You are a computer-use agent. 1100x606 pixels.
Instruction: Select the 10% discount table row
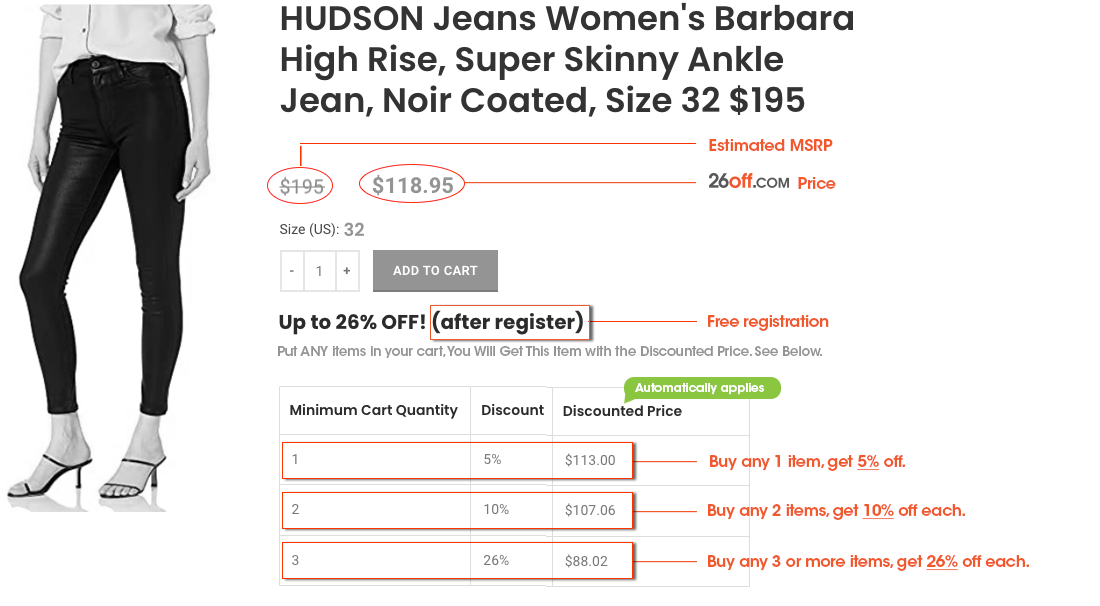click(x=457, y=510)
